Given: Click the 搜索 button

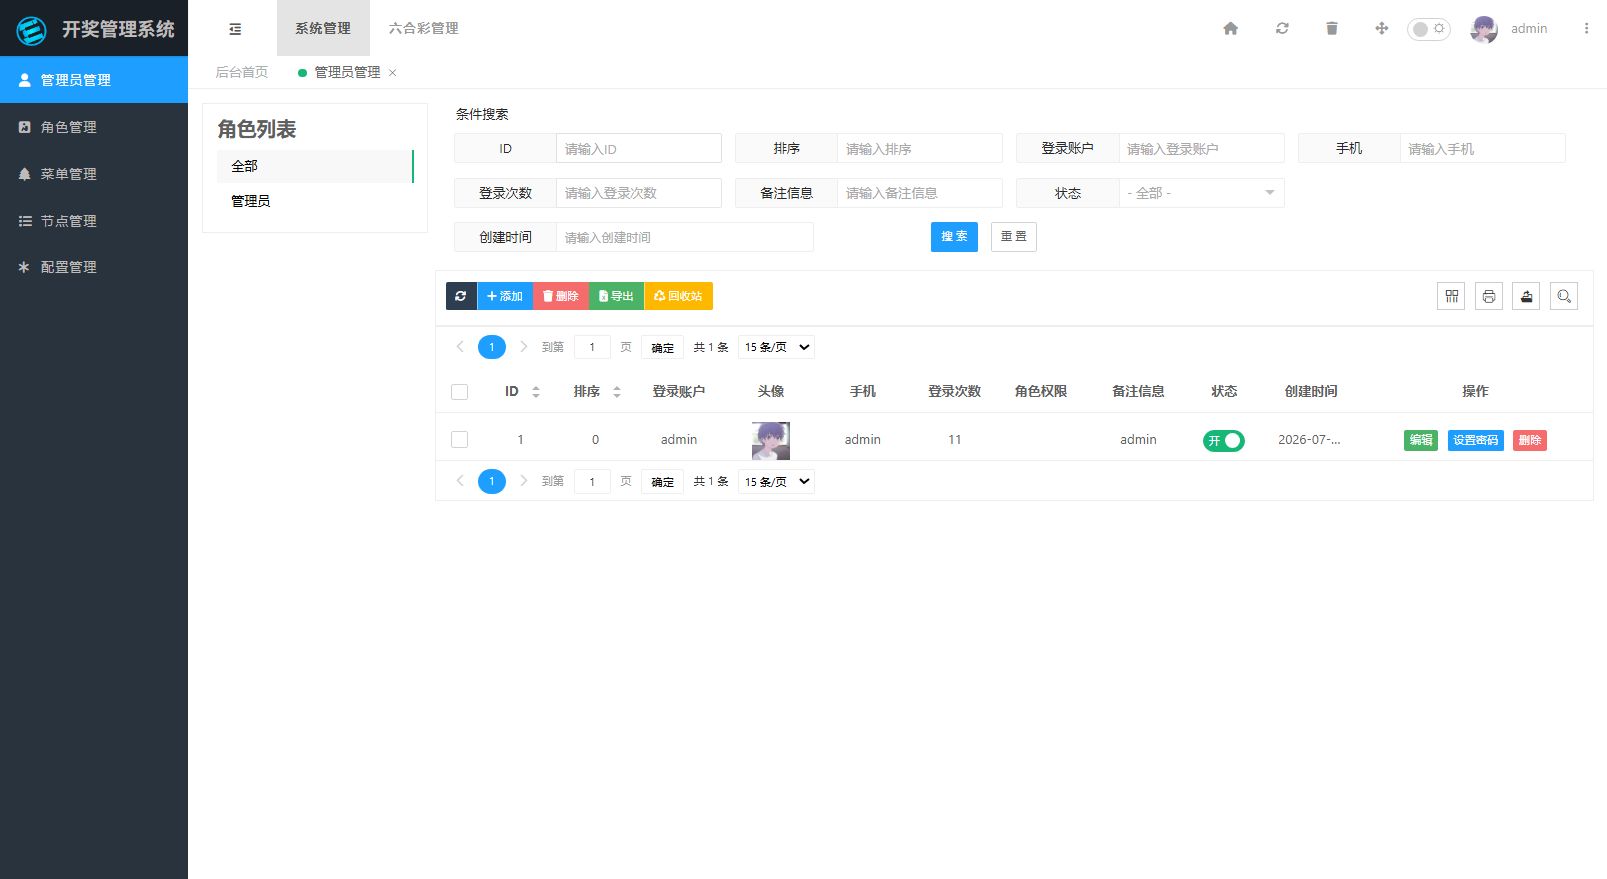Looking at the screenshot, I should [954, 237].
